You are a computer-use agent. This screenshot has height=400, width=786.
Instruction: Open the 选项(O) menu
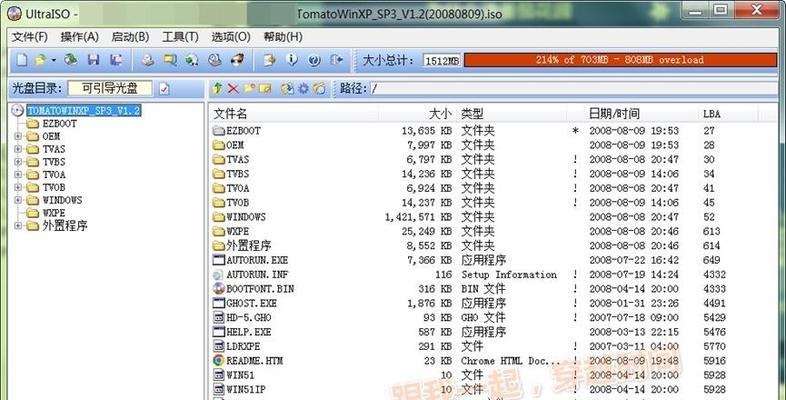[231, 37]
